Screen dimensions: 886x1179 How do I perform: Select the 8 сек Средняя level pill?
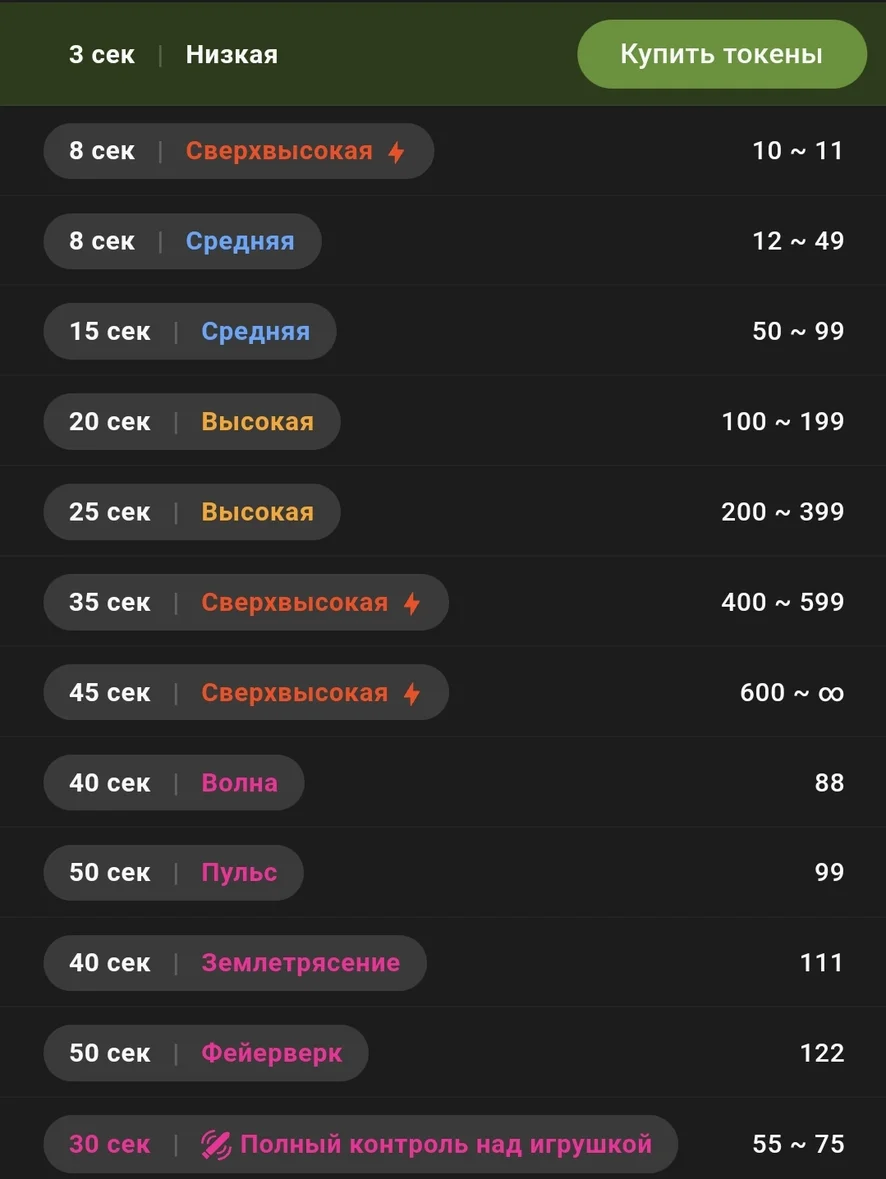pyautogui.click(x=182, y=242)
